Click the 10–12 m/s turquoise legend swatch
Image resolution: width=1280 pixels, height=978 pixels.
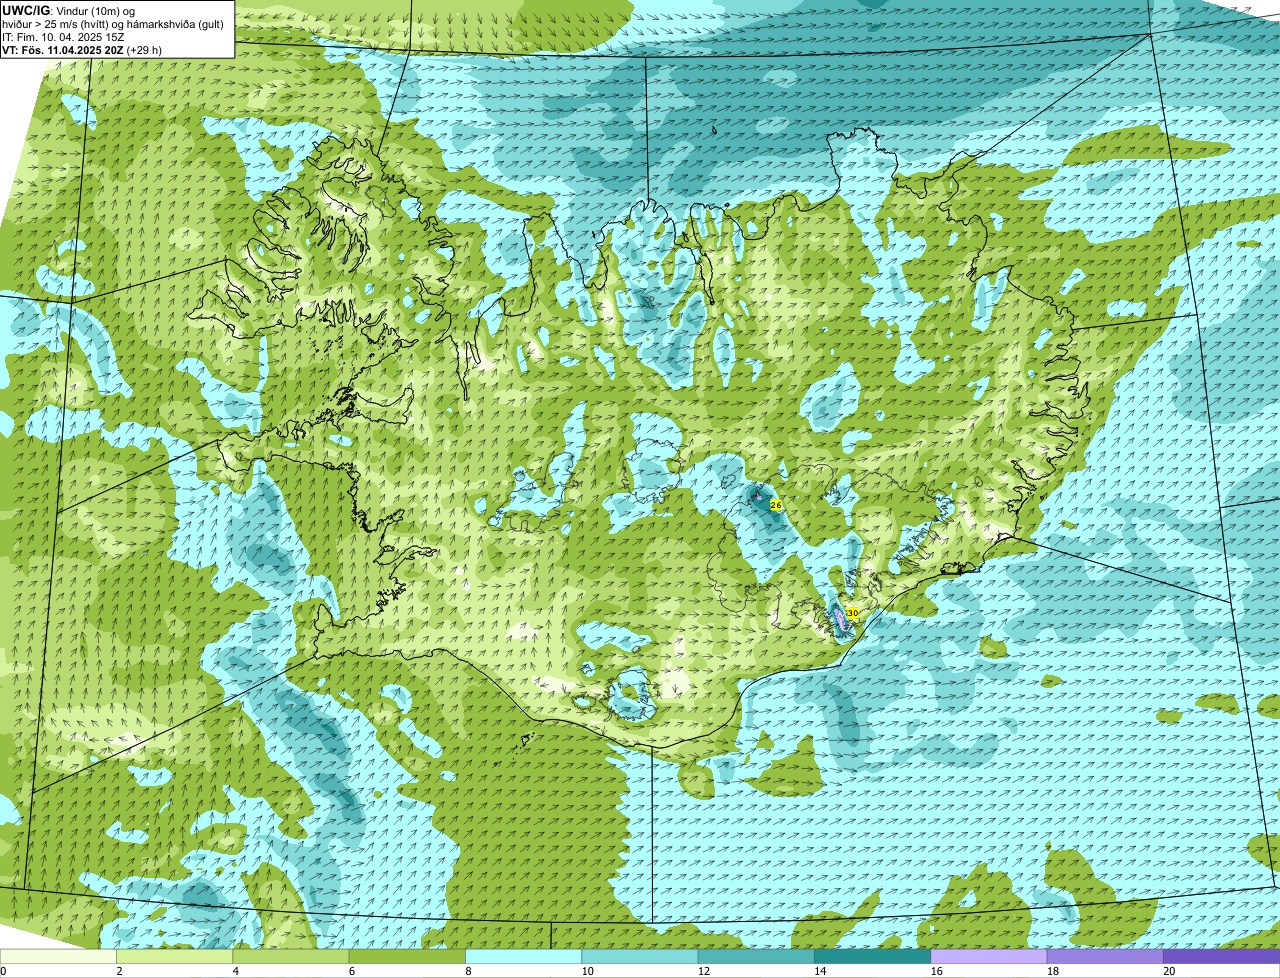[640, 957]
